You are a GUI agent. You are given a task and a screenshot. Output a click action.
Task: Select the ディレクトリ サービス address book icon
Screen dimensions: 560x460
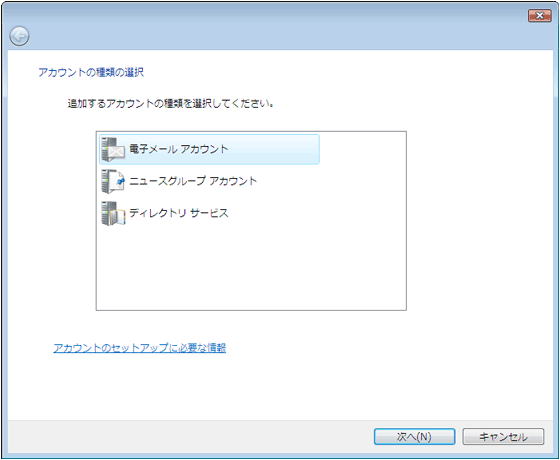(x=113, y=214)
